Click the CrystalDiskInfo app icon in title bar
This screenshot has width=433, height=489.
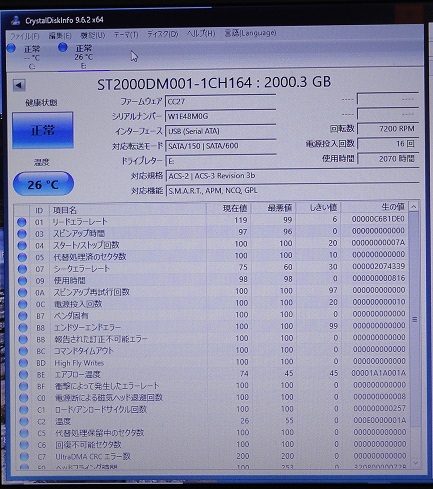click(15, 20)
